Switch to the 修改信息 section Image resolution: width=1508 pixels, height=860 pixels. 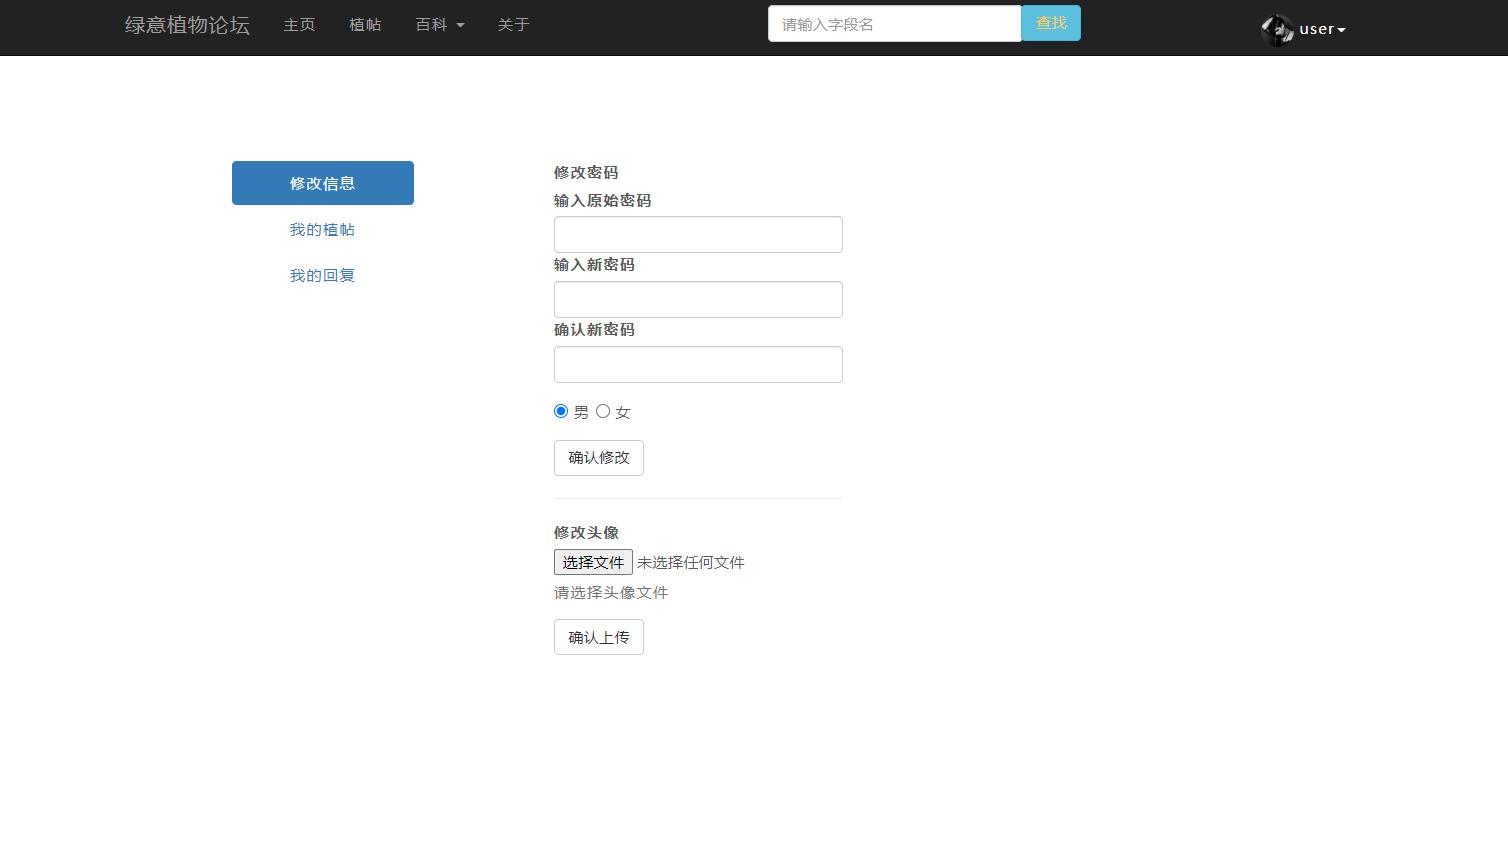322,183
